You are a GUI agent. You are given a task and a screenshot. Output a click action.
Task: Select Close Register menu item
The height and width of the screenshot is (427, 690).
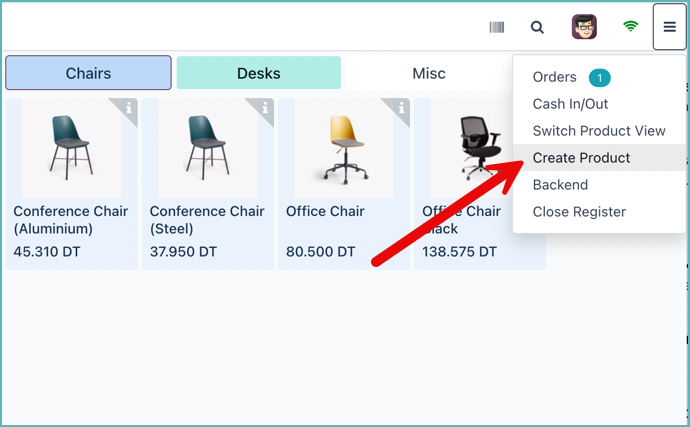(x=579, y=212)
